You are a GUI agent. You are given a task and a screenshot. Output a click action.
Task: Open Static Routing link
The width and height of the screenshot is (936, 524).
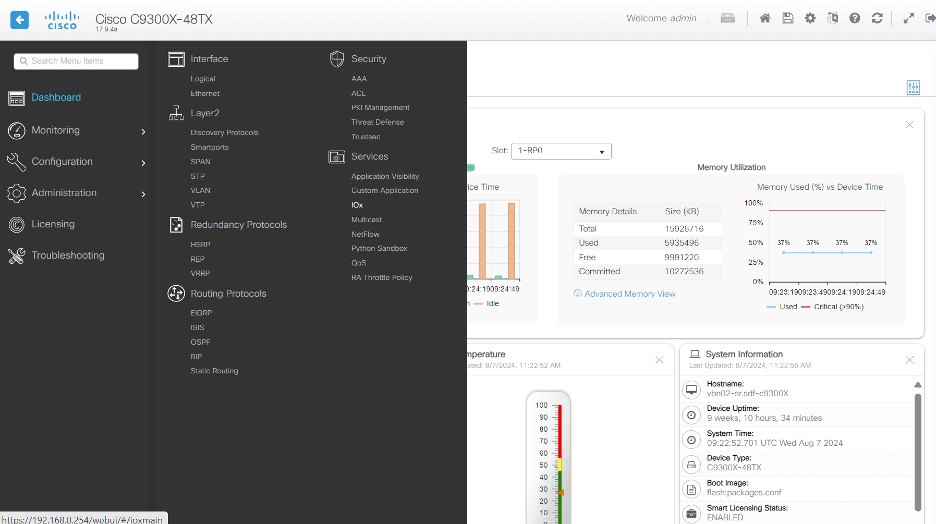pos(214,371)
